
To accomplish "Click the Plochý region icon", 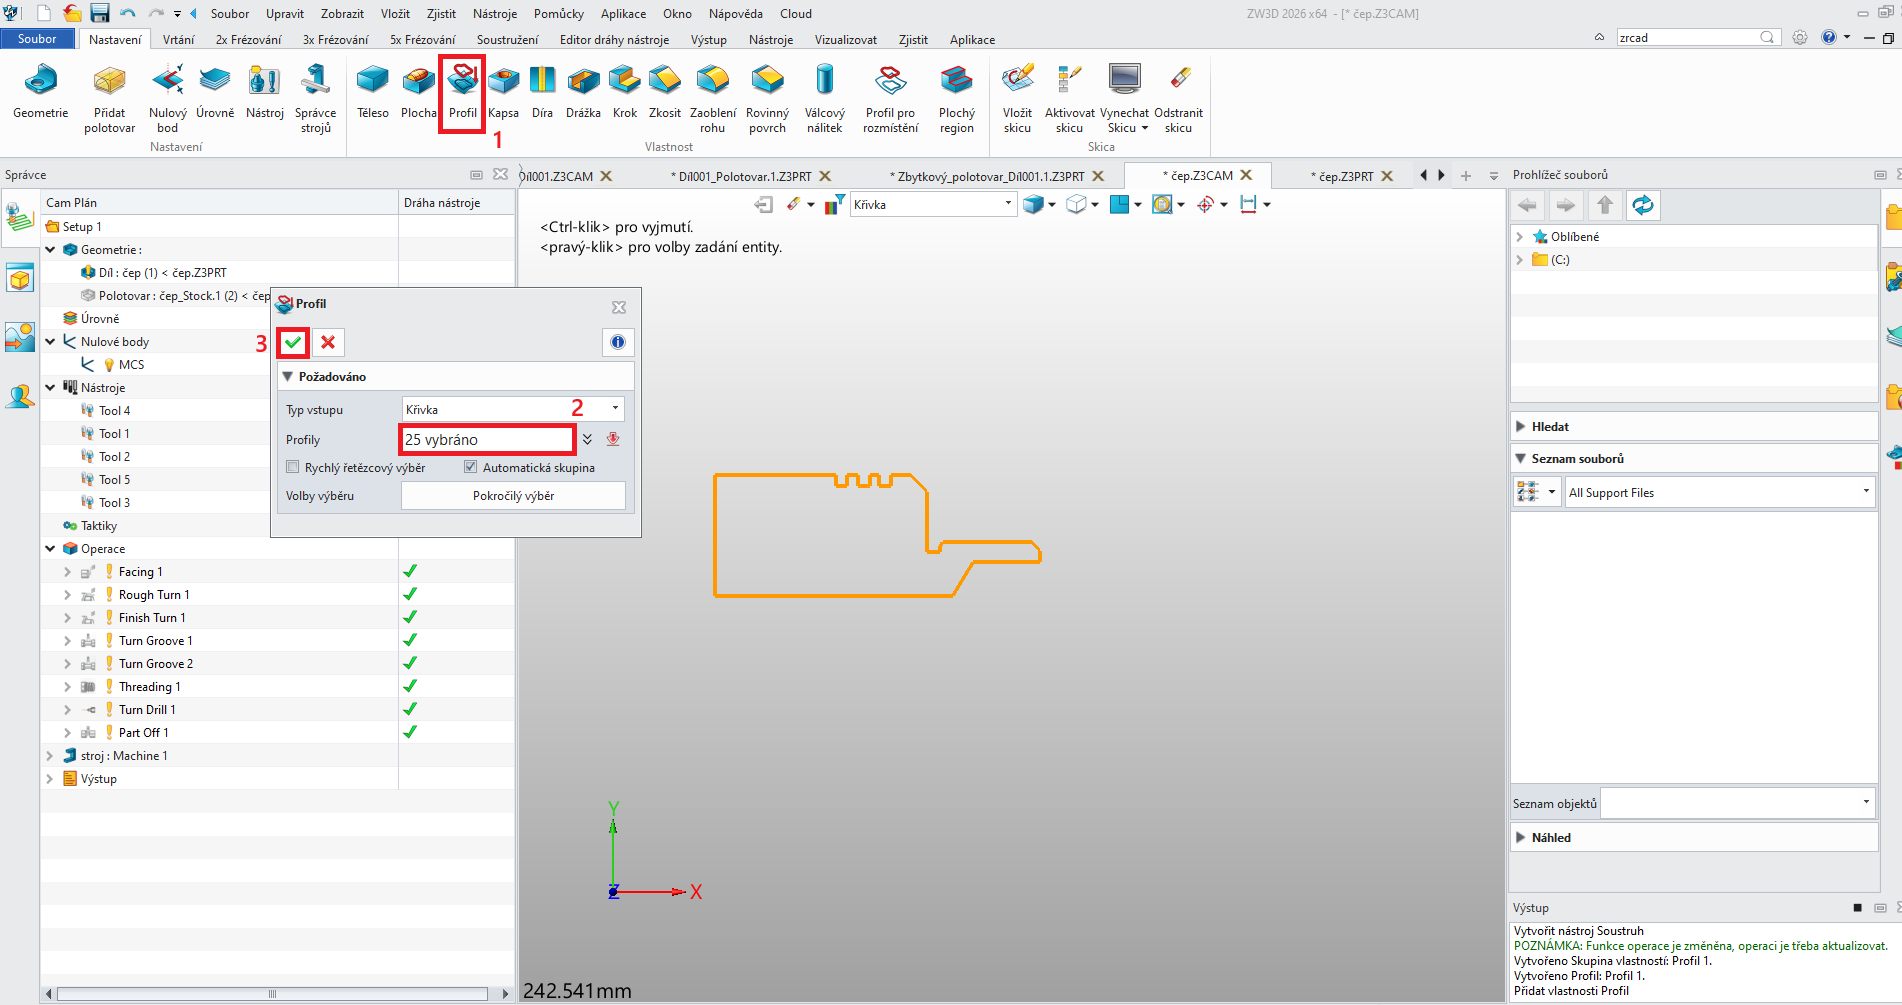I will click(x=956, y=99).
